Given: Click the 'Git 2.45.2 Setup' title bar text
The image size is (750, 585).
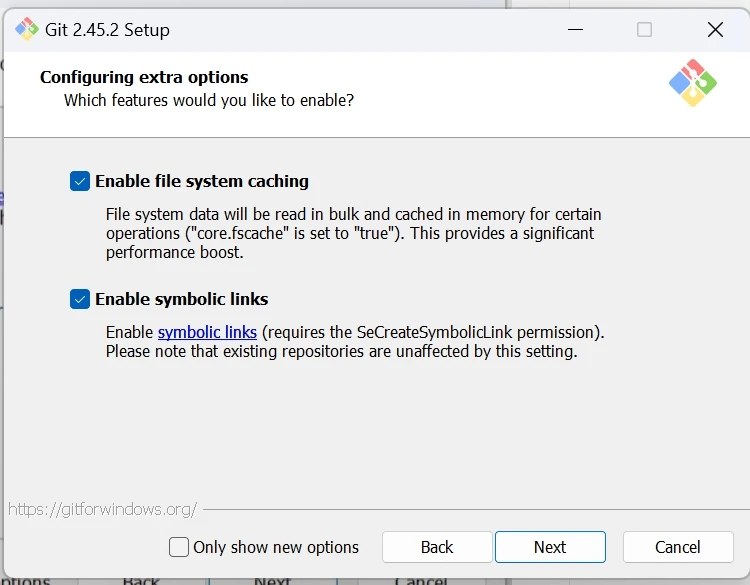Looking at the screenshot, I should [x=107, y=30].
